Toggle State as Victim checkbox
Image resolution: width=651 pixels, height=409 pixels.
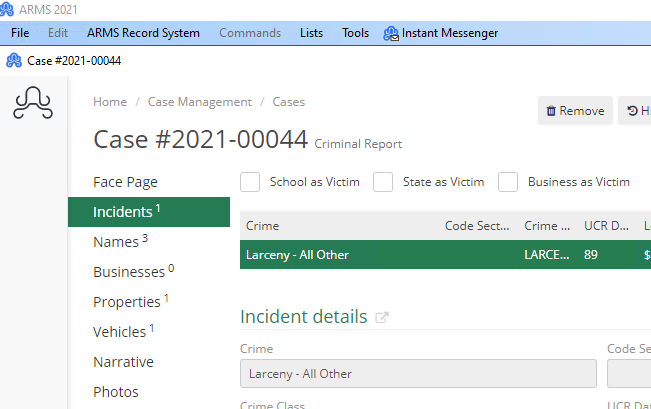coord(383,182)
